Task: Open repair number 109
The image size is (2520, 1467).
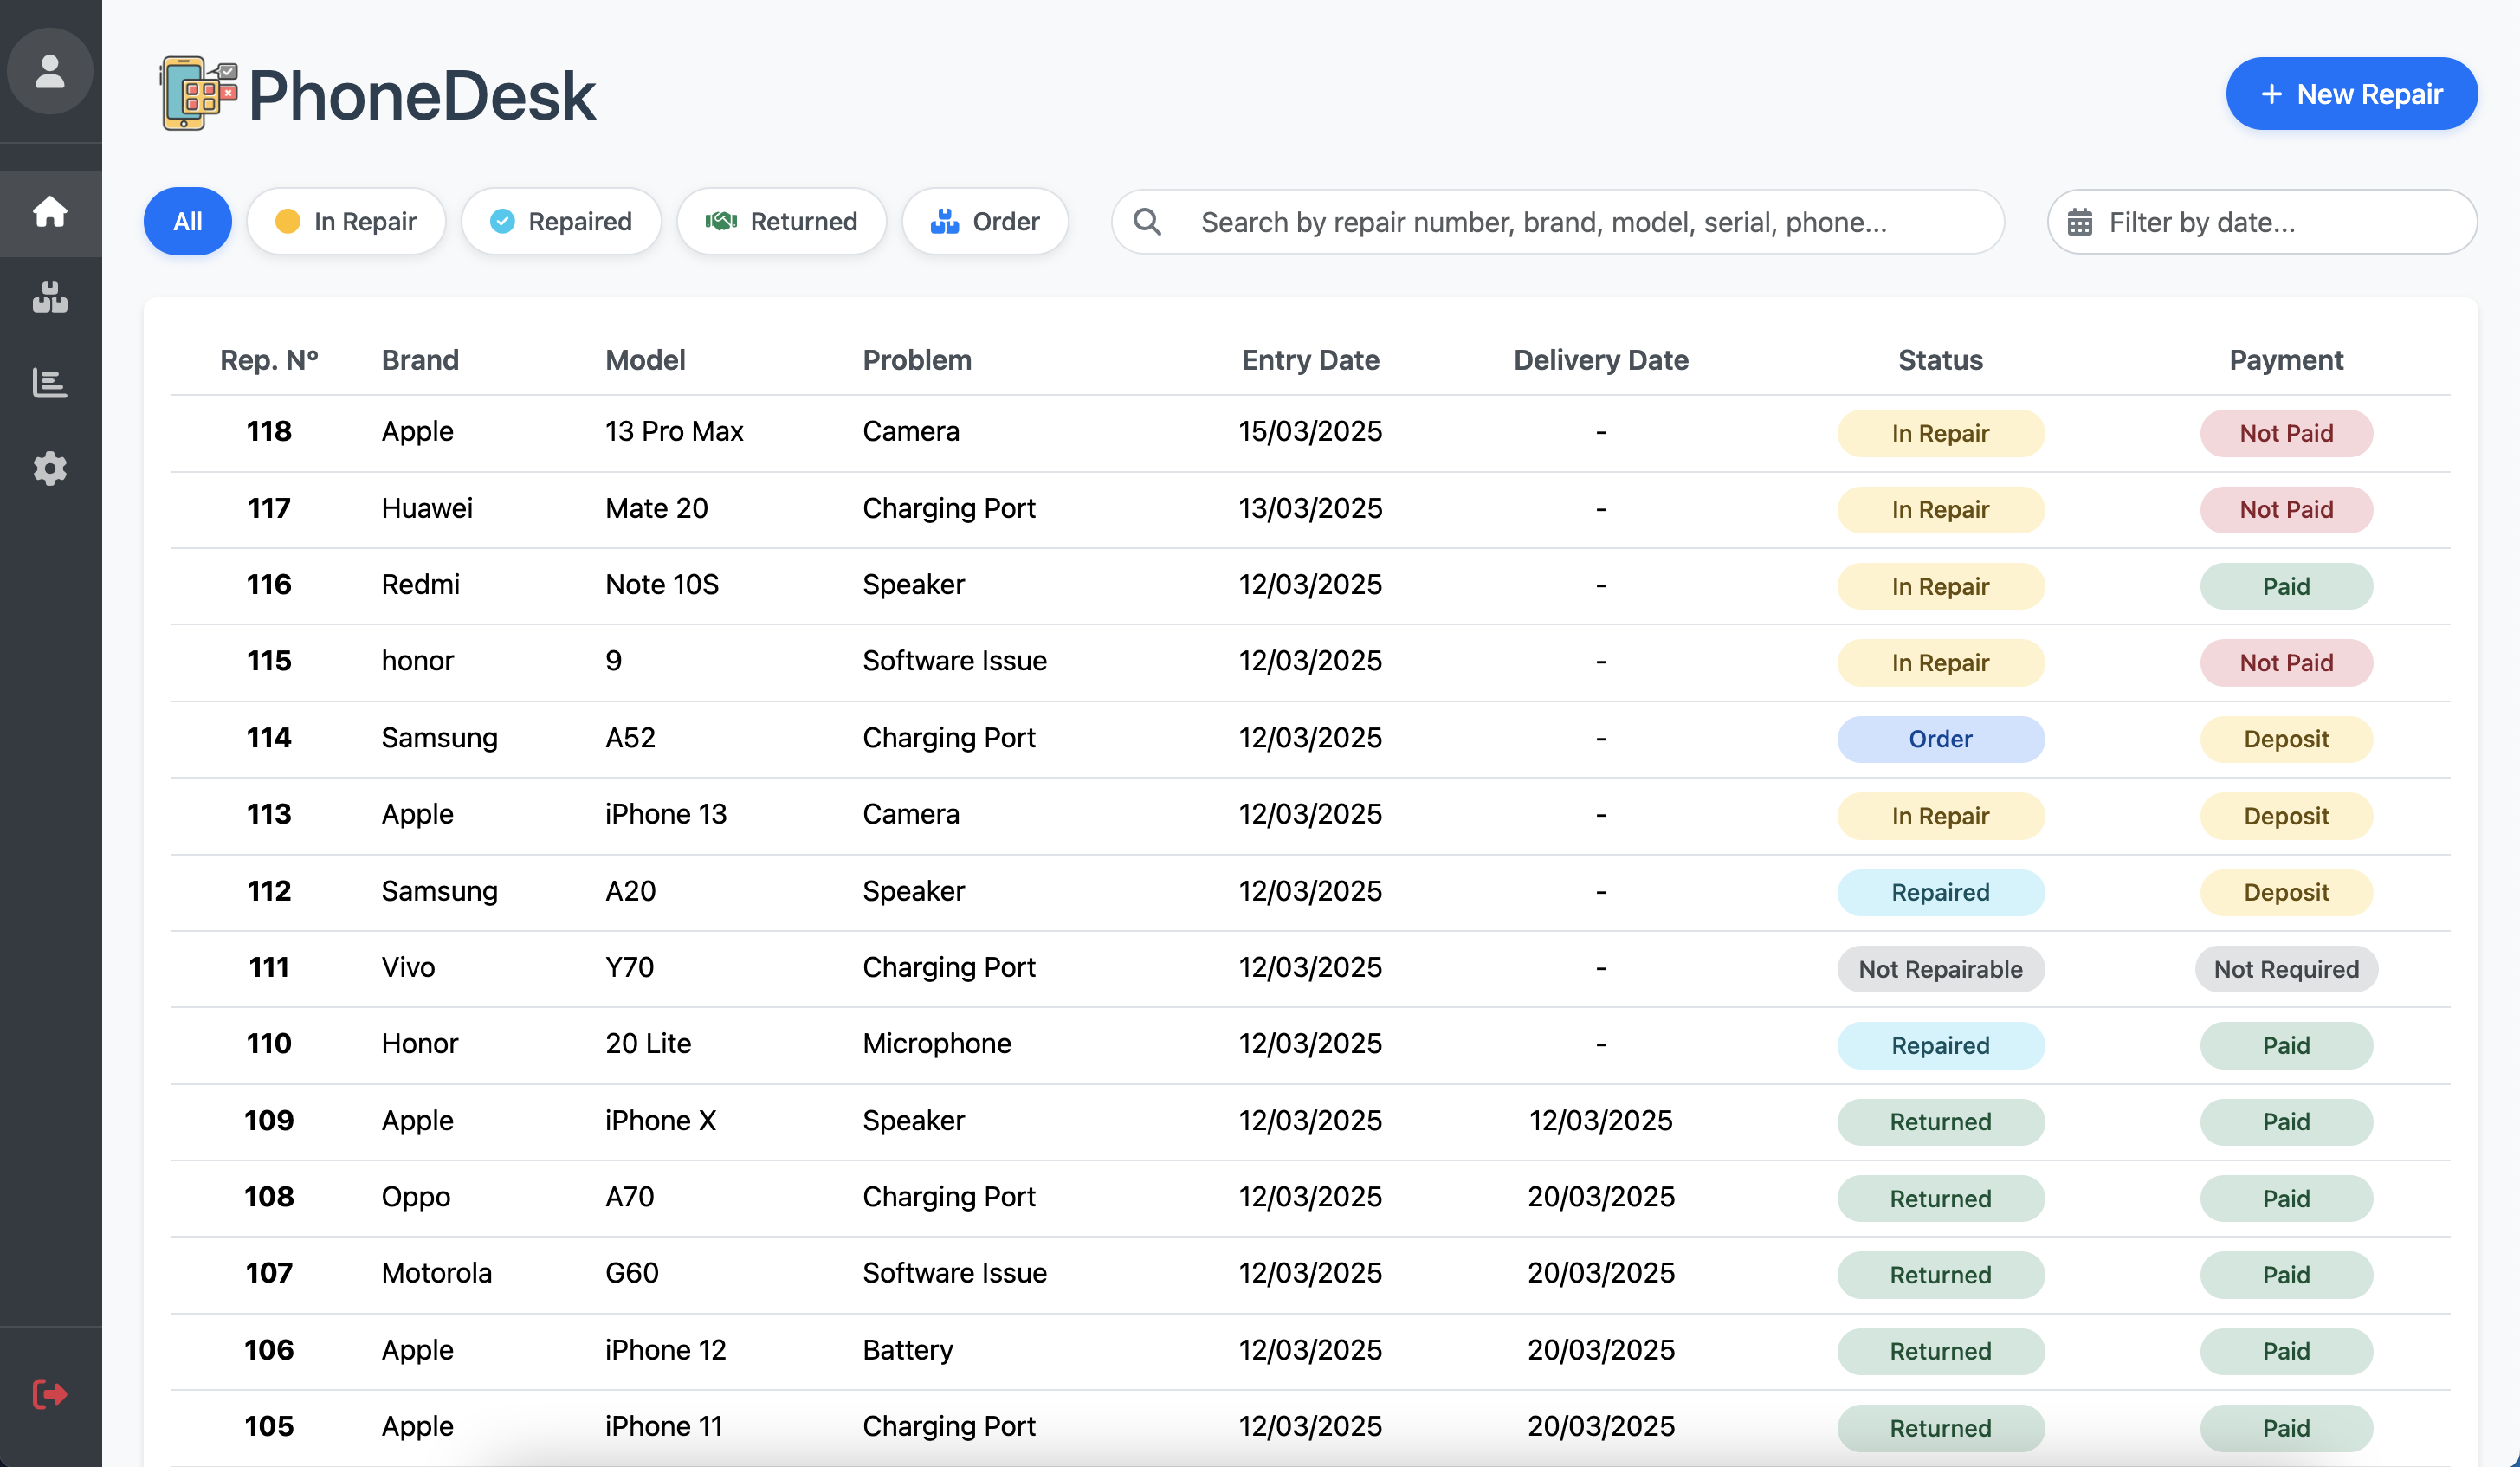Action: click(x=1310, y=1121)
